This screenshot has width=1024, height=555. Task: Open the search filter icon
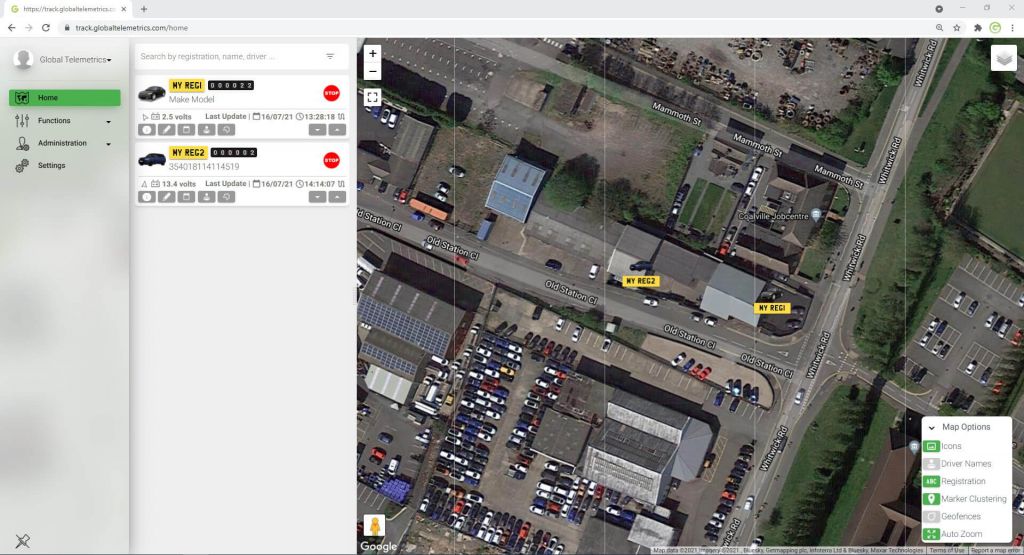click(330, 57)
